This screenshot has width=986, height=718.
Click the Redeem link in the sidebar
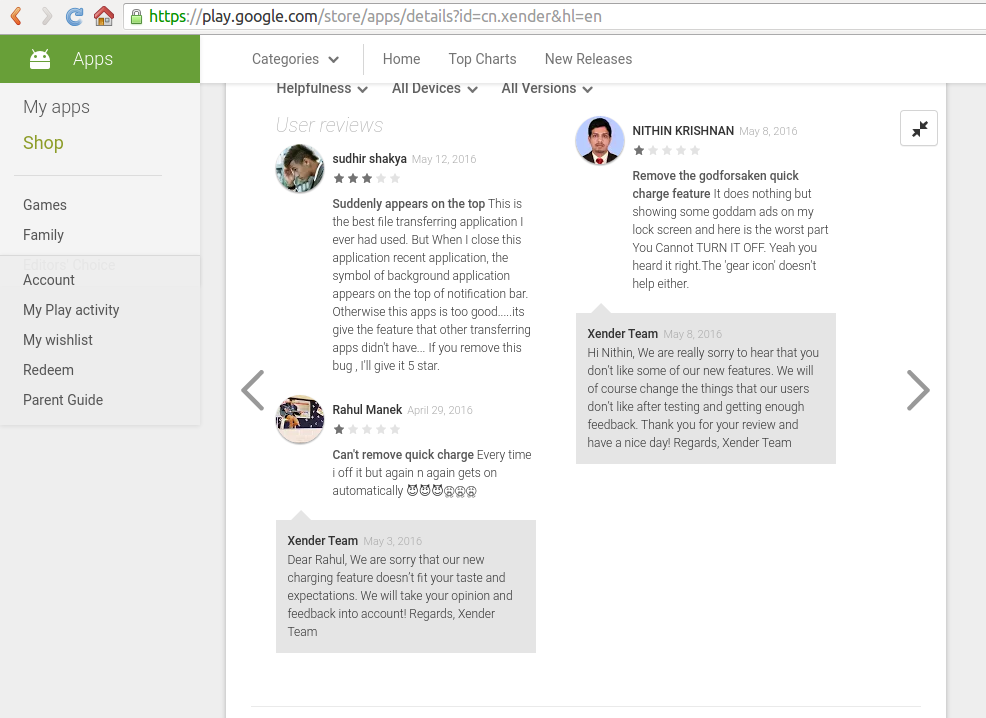(x=48, y=370)
